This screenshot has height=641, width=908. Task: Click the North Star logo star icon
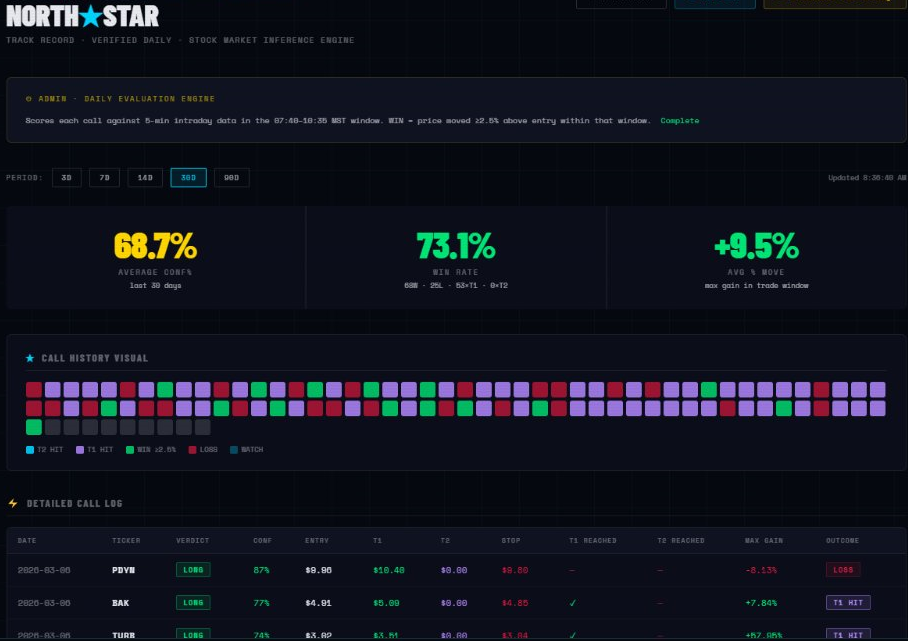pos(92,16)
